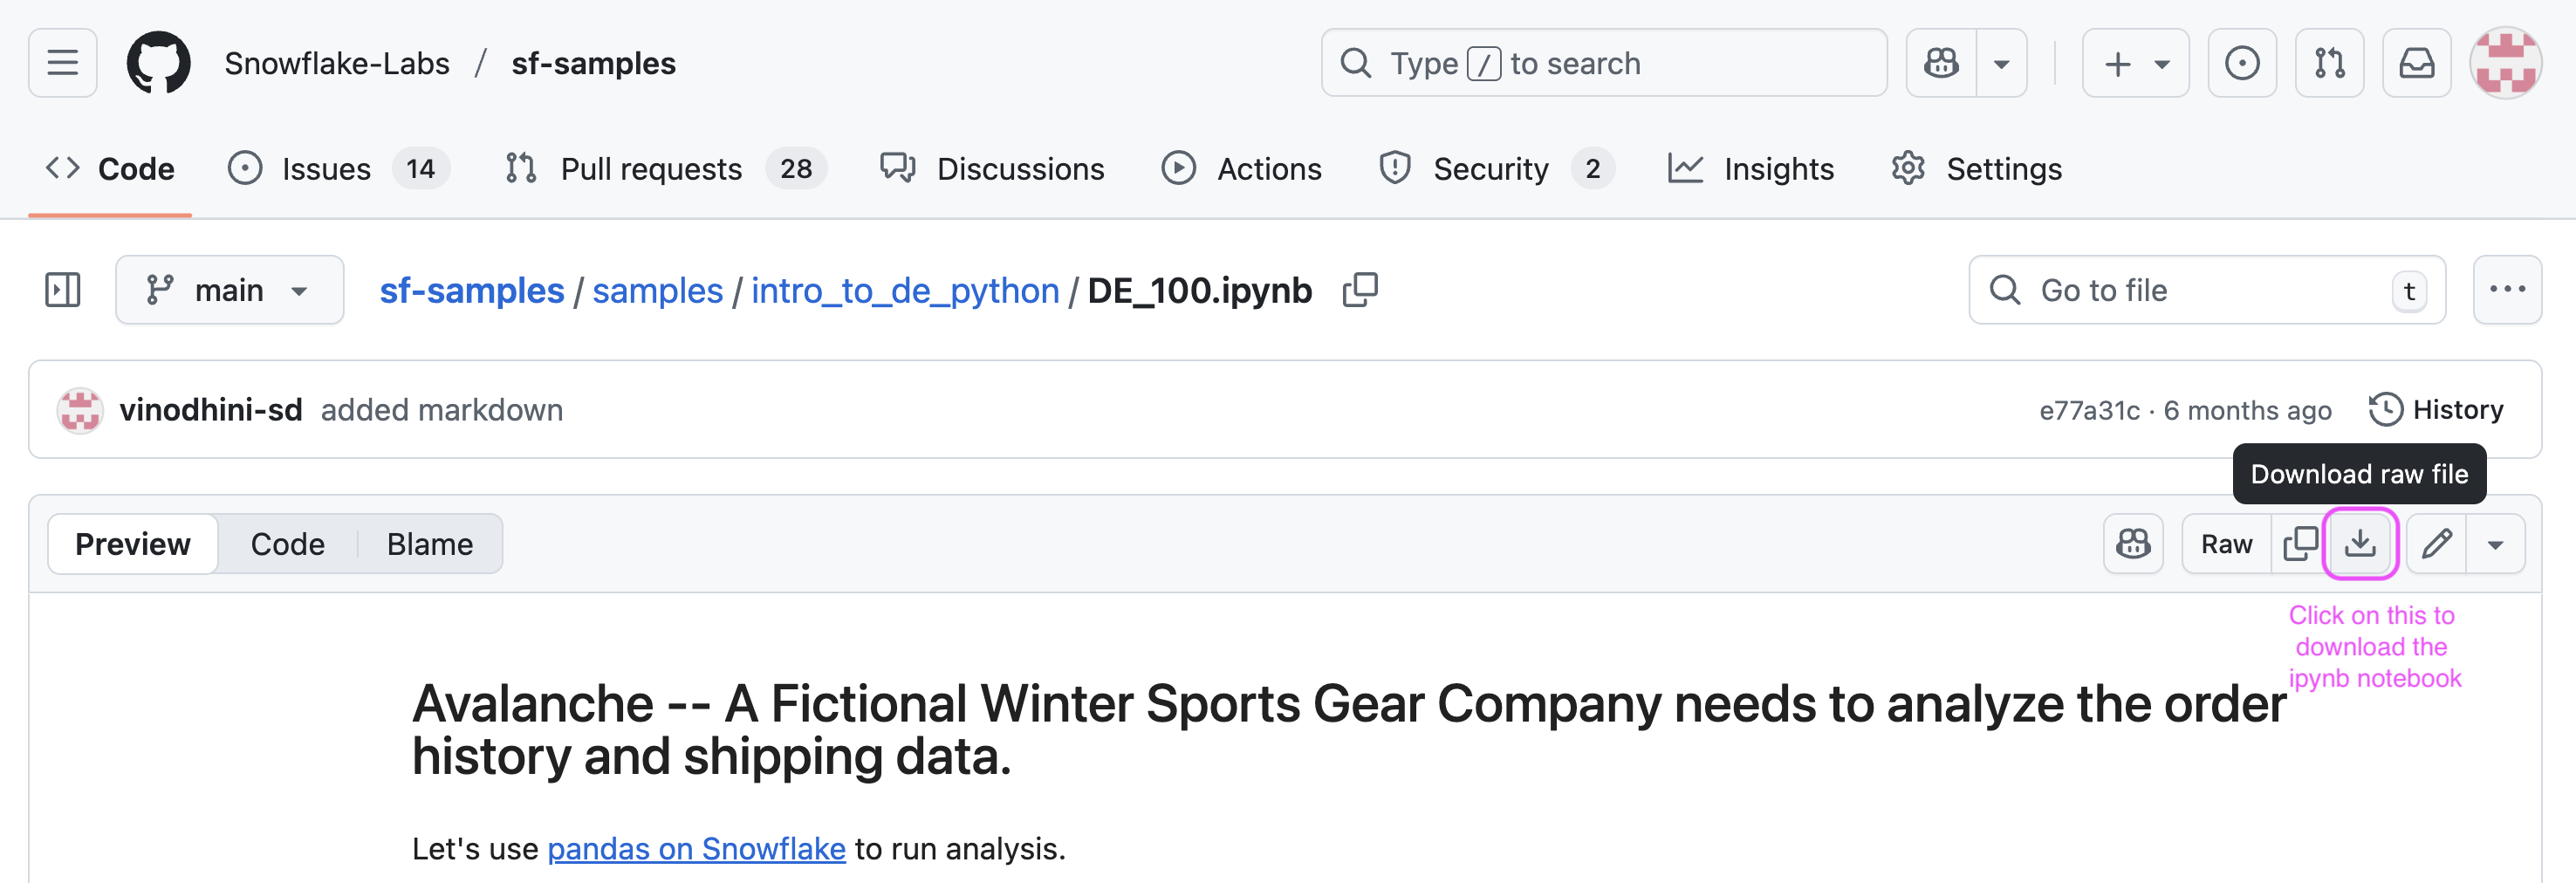Open Copilot icon in file toolbar
Viewport: 2576px width, 883px height.
point(2132,544)
